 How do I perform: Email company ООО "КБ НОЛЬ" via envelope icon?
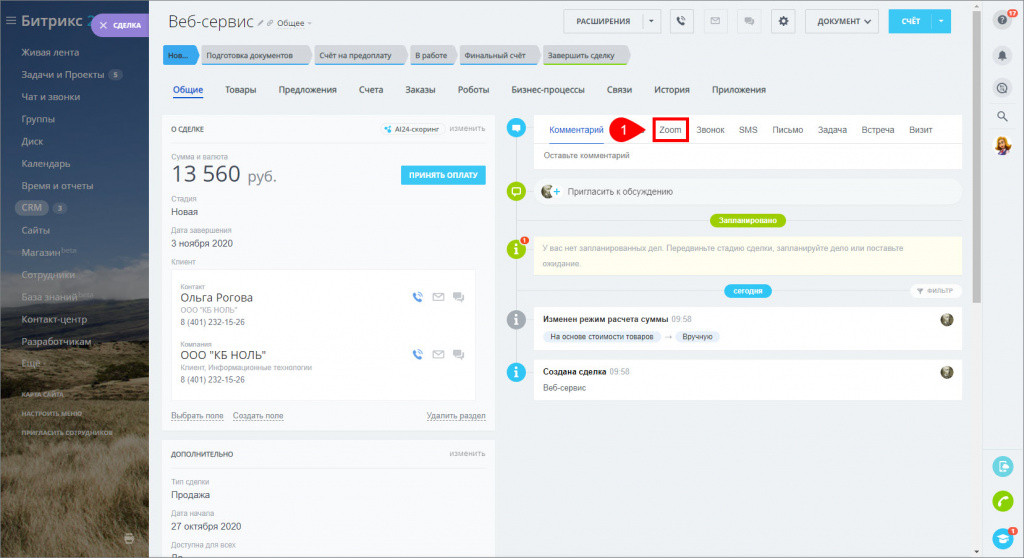pyautogui.click(x=438, y=354)
